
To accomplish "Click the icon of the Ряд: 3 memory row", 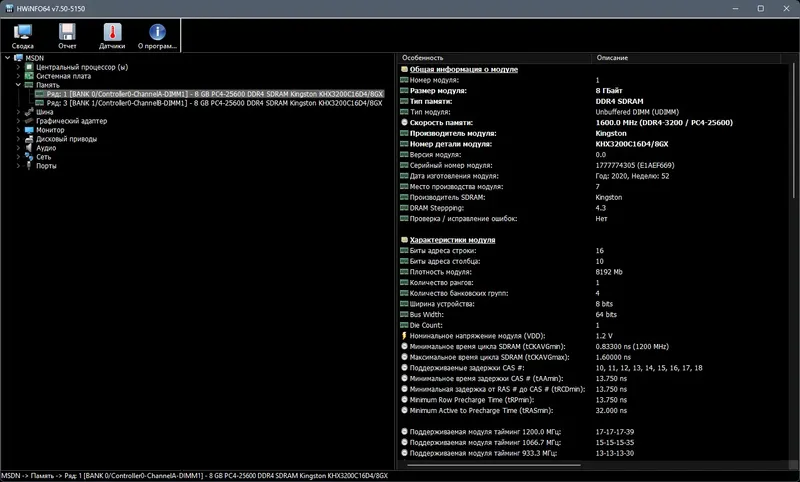I will click(40, 103).
